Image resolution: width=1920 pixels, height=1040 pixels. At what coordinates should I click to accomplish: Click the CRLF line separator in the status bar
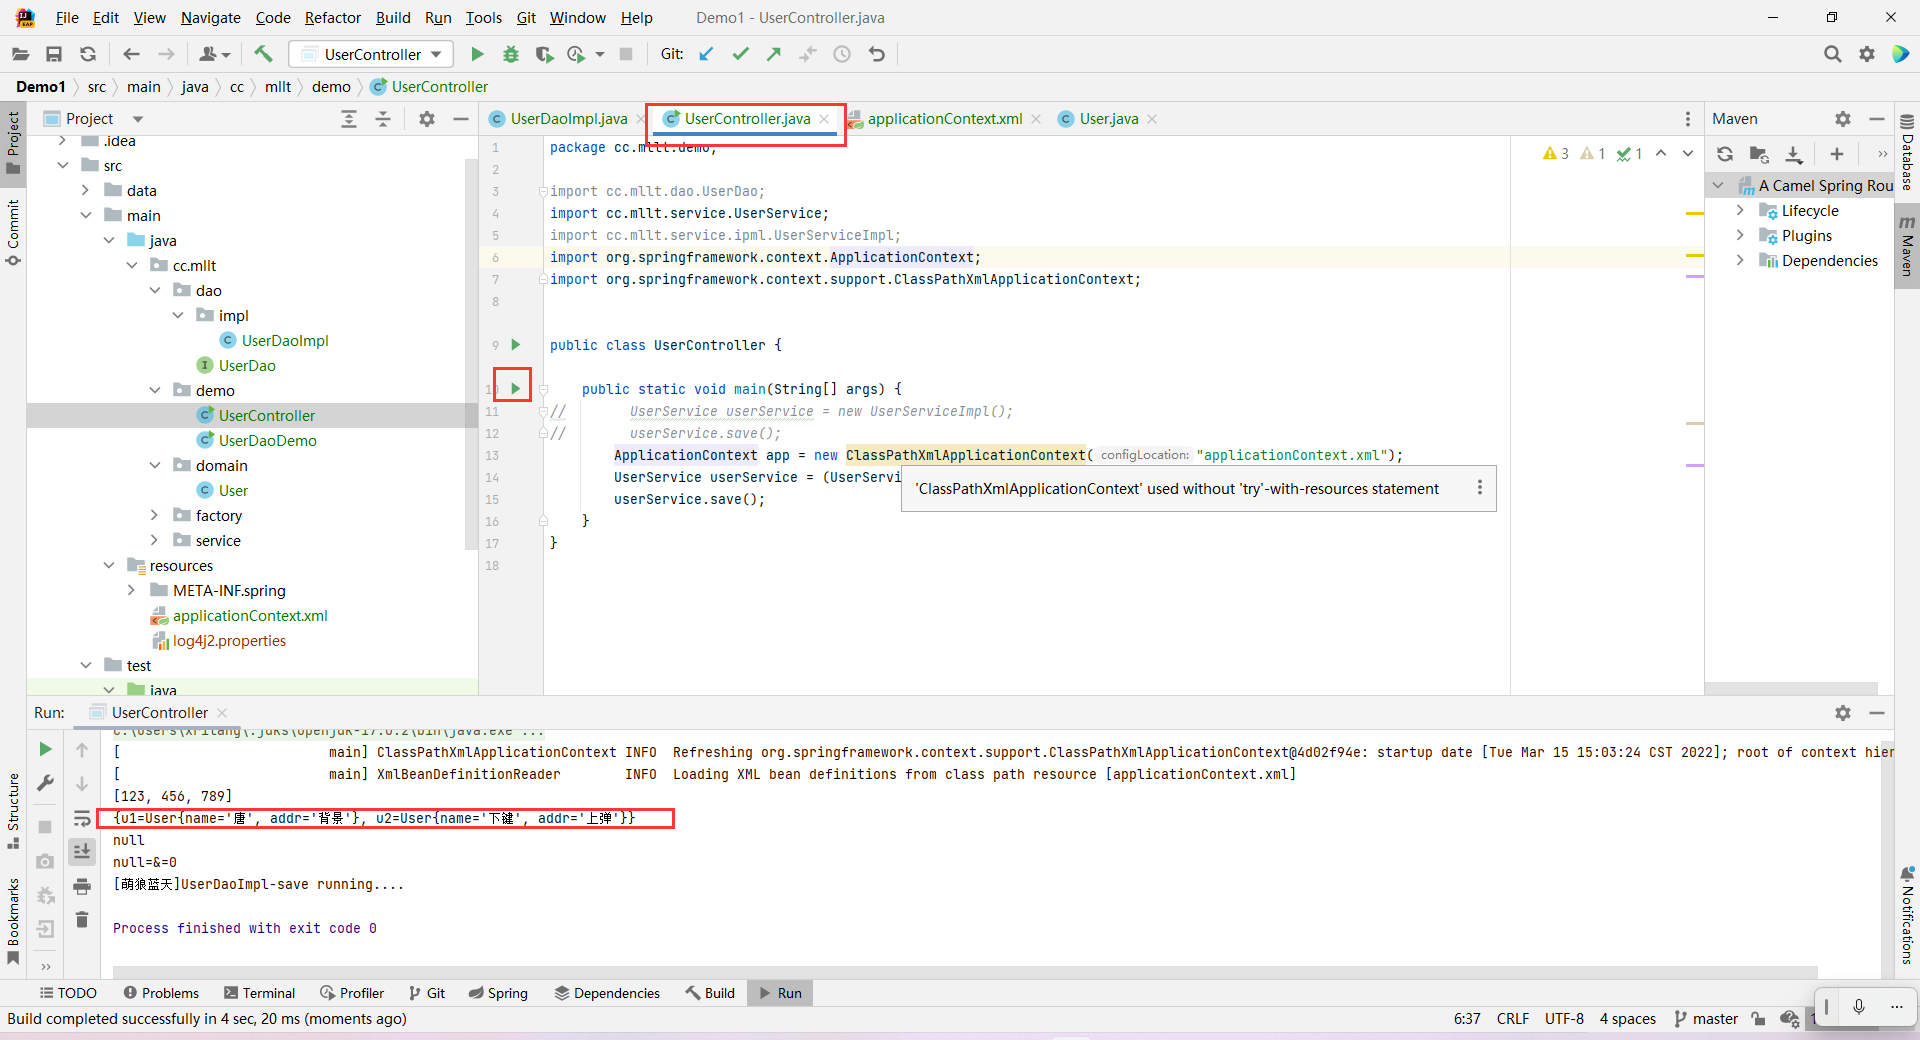pyautogui.click(x=1513, y=1019)
